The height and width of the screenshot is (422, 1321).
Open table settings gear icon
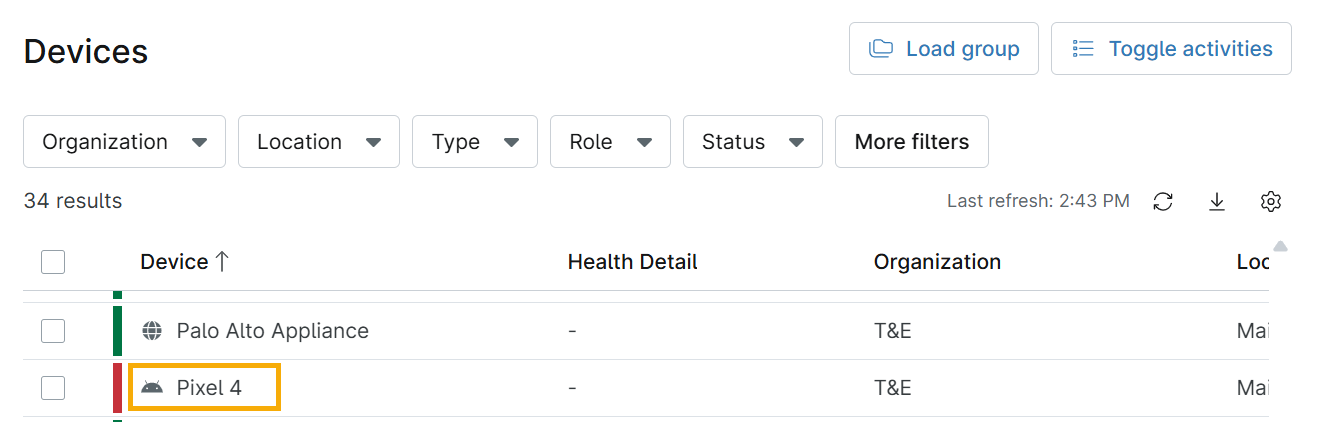coord(1271,202)
